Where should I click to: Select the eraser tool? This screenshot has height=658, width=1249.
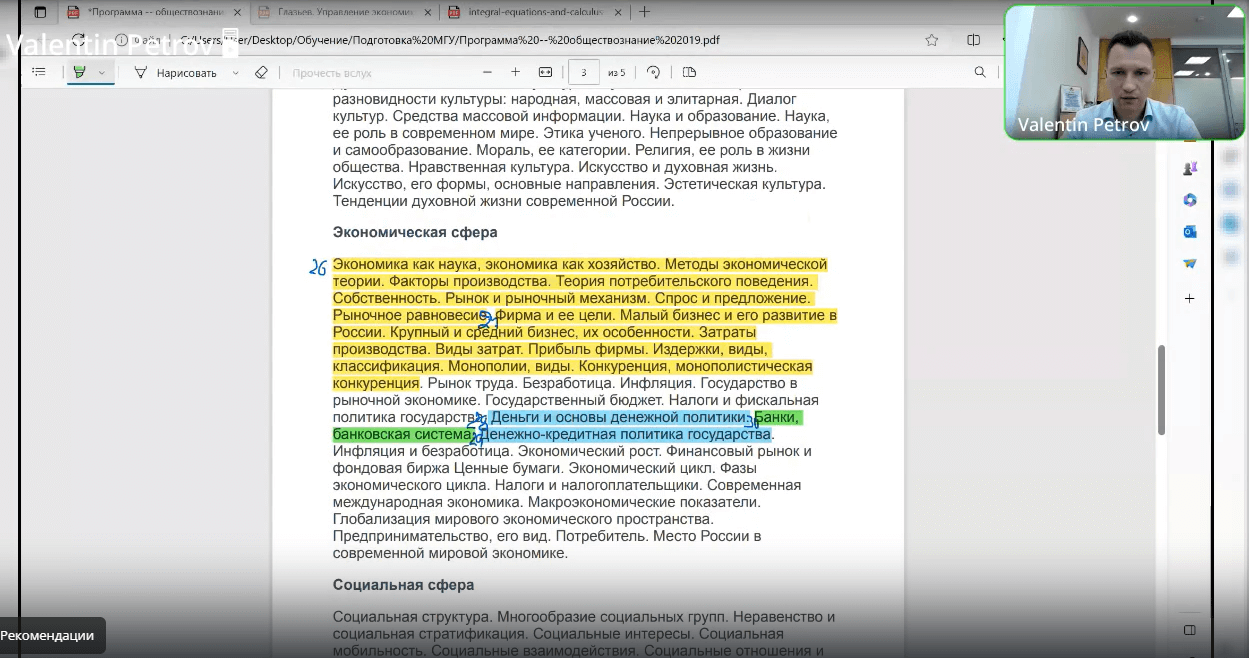[x=262, y=72]
